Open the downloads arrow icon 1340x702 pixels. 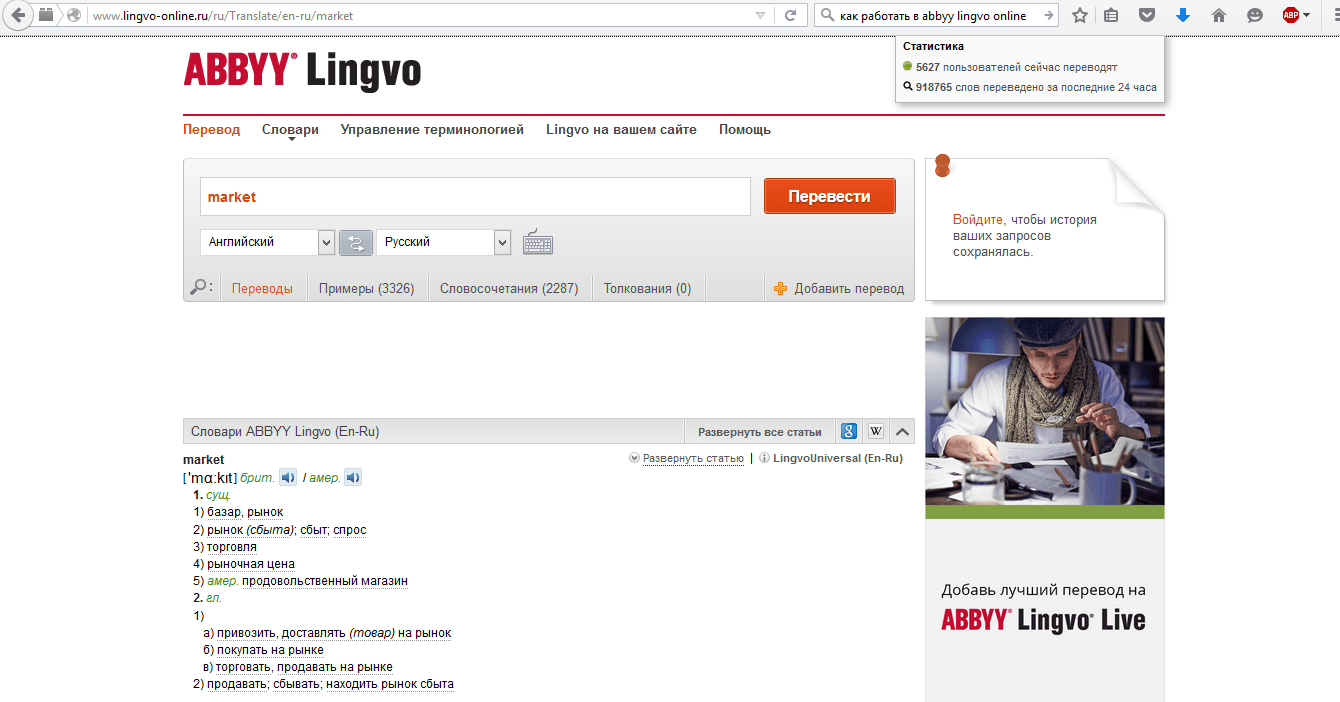click(1183, 15)
